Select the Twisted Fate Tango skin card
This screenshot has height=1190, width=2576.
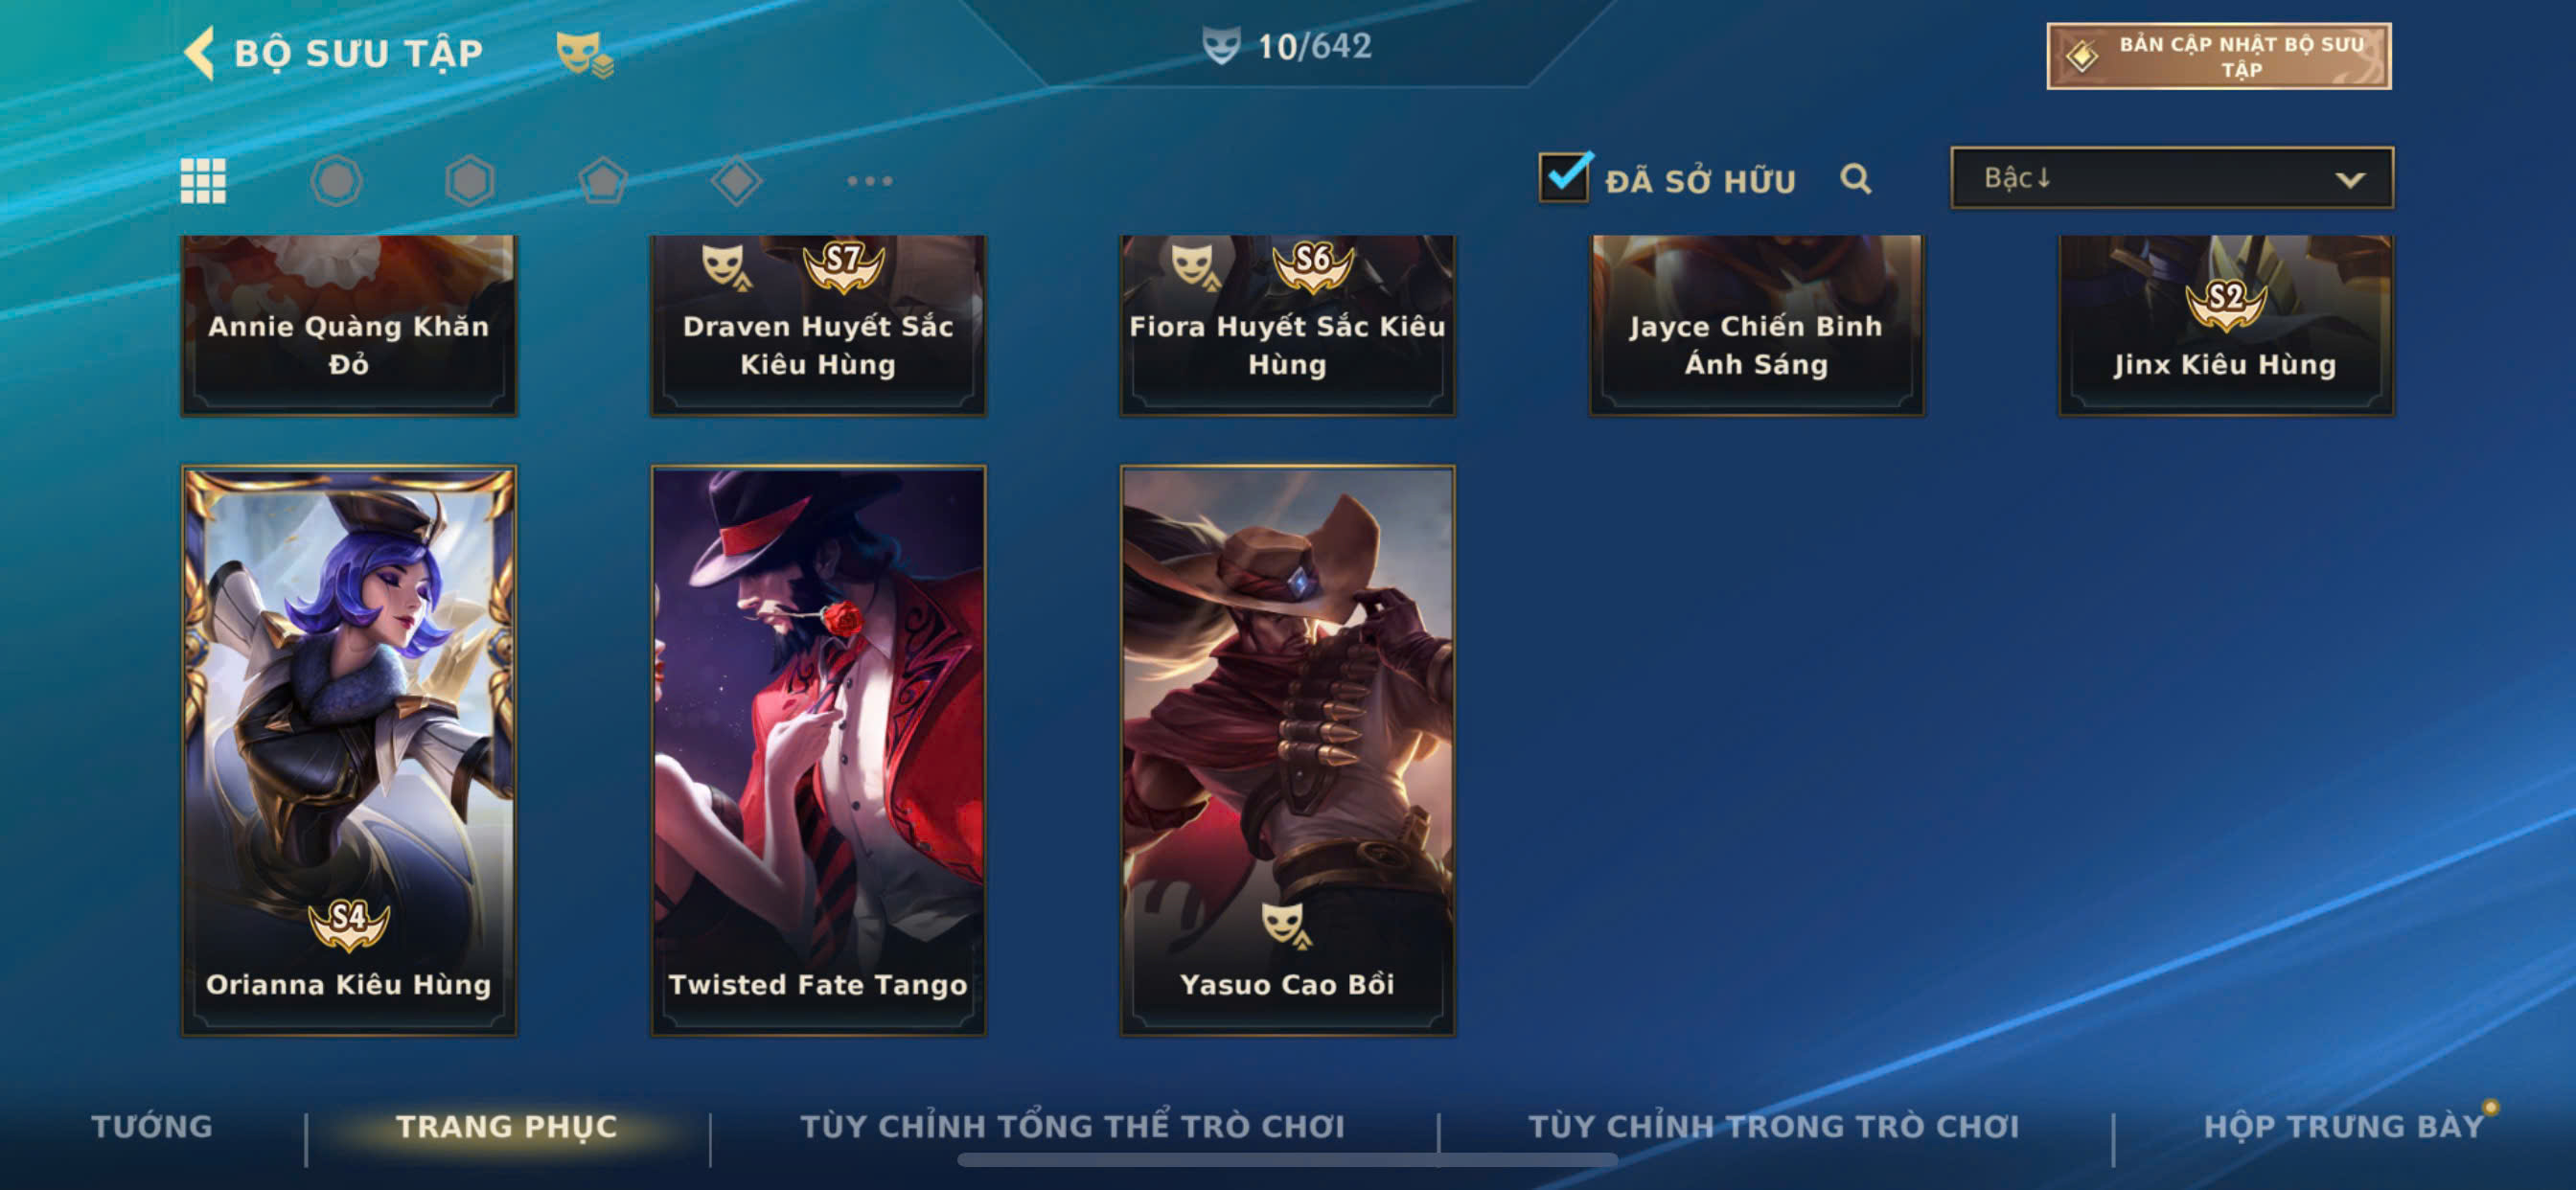818,749
